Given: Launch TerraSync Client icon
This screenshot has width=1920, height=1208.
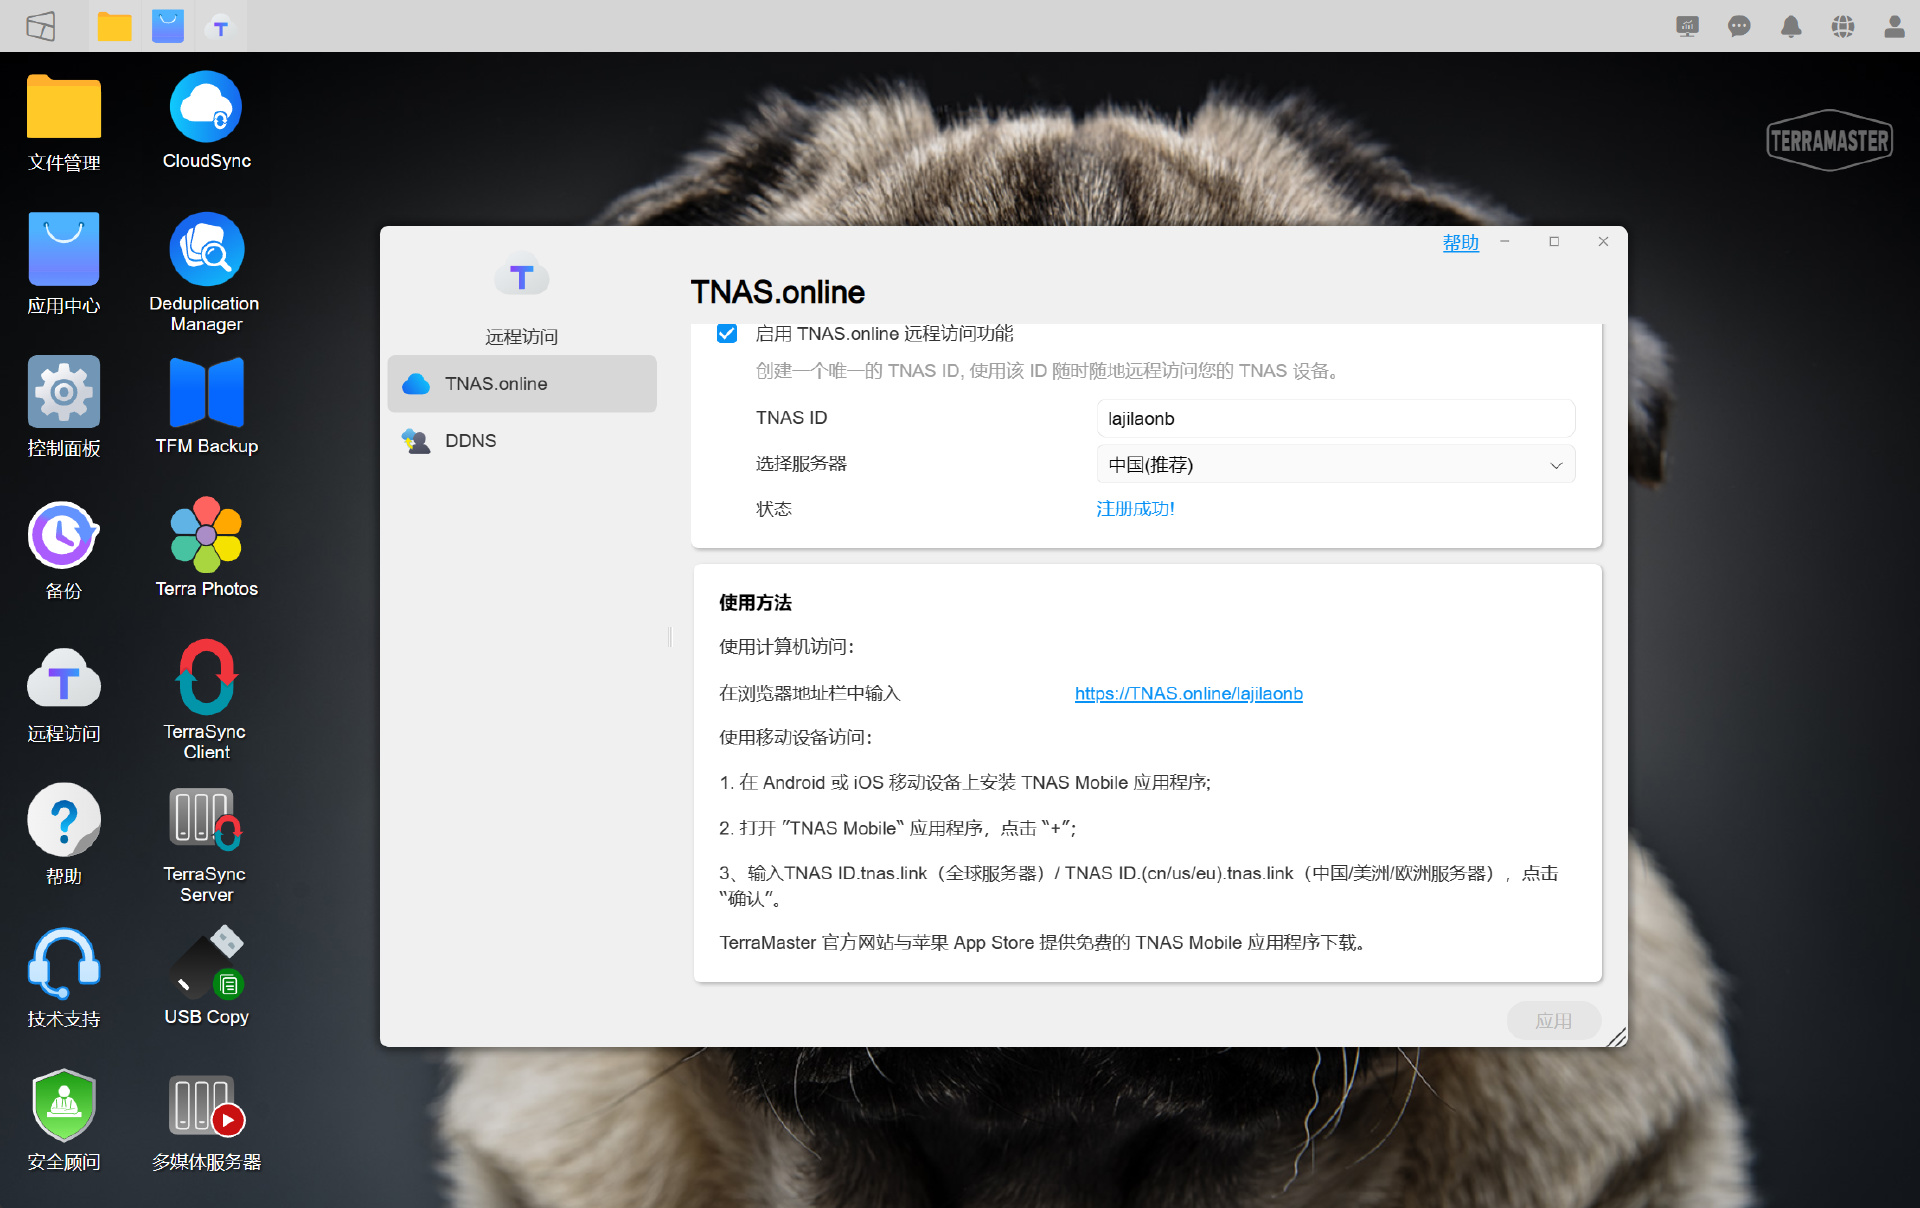Looking at the screenshot, I should [206, 678].
